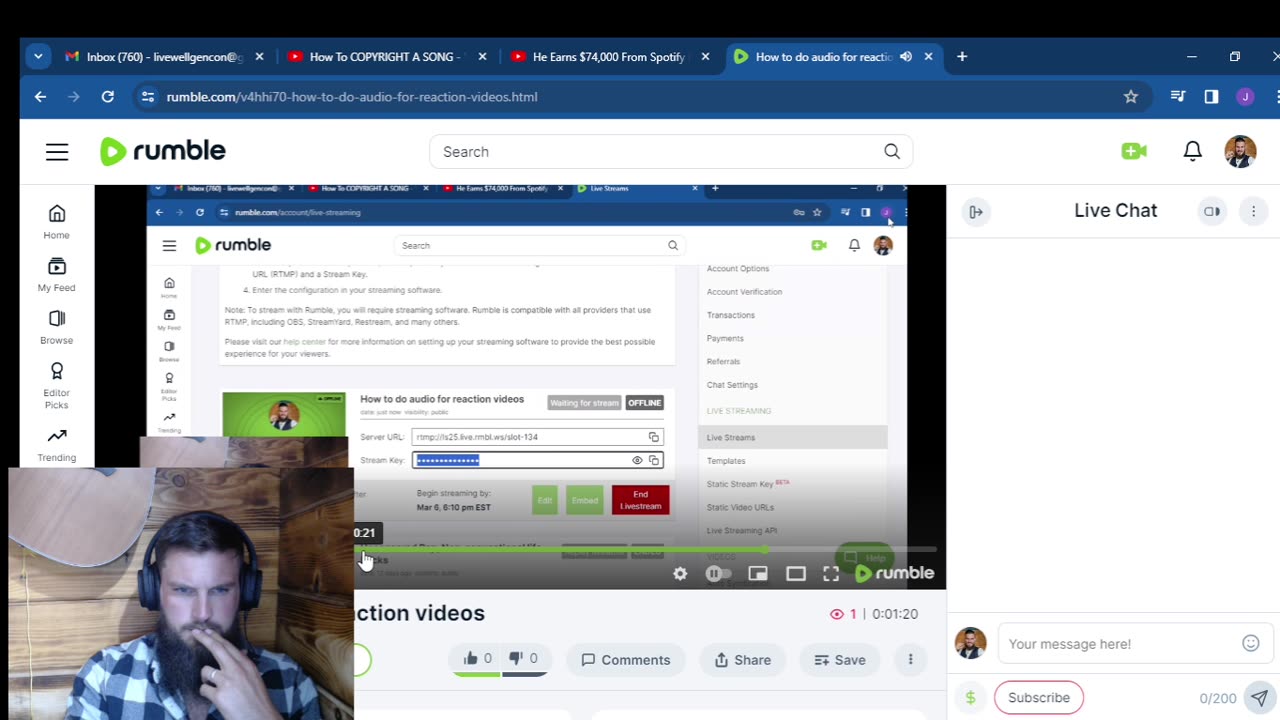This screenshot has height=720, width=1280.
Task: Reload the current page
Action: (108, 97)
